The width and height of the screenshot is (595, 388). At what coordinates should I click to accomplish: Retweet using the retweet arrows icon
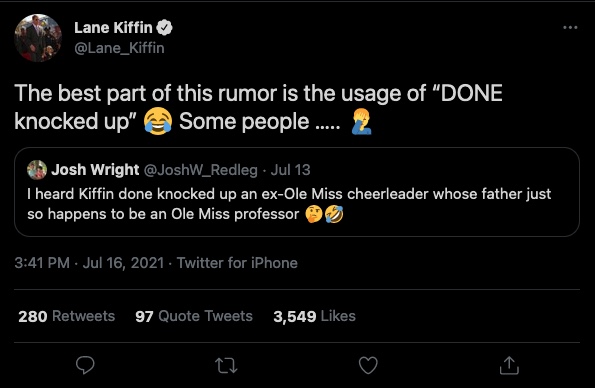tap(227, 366)
